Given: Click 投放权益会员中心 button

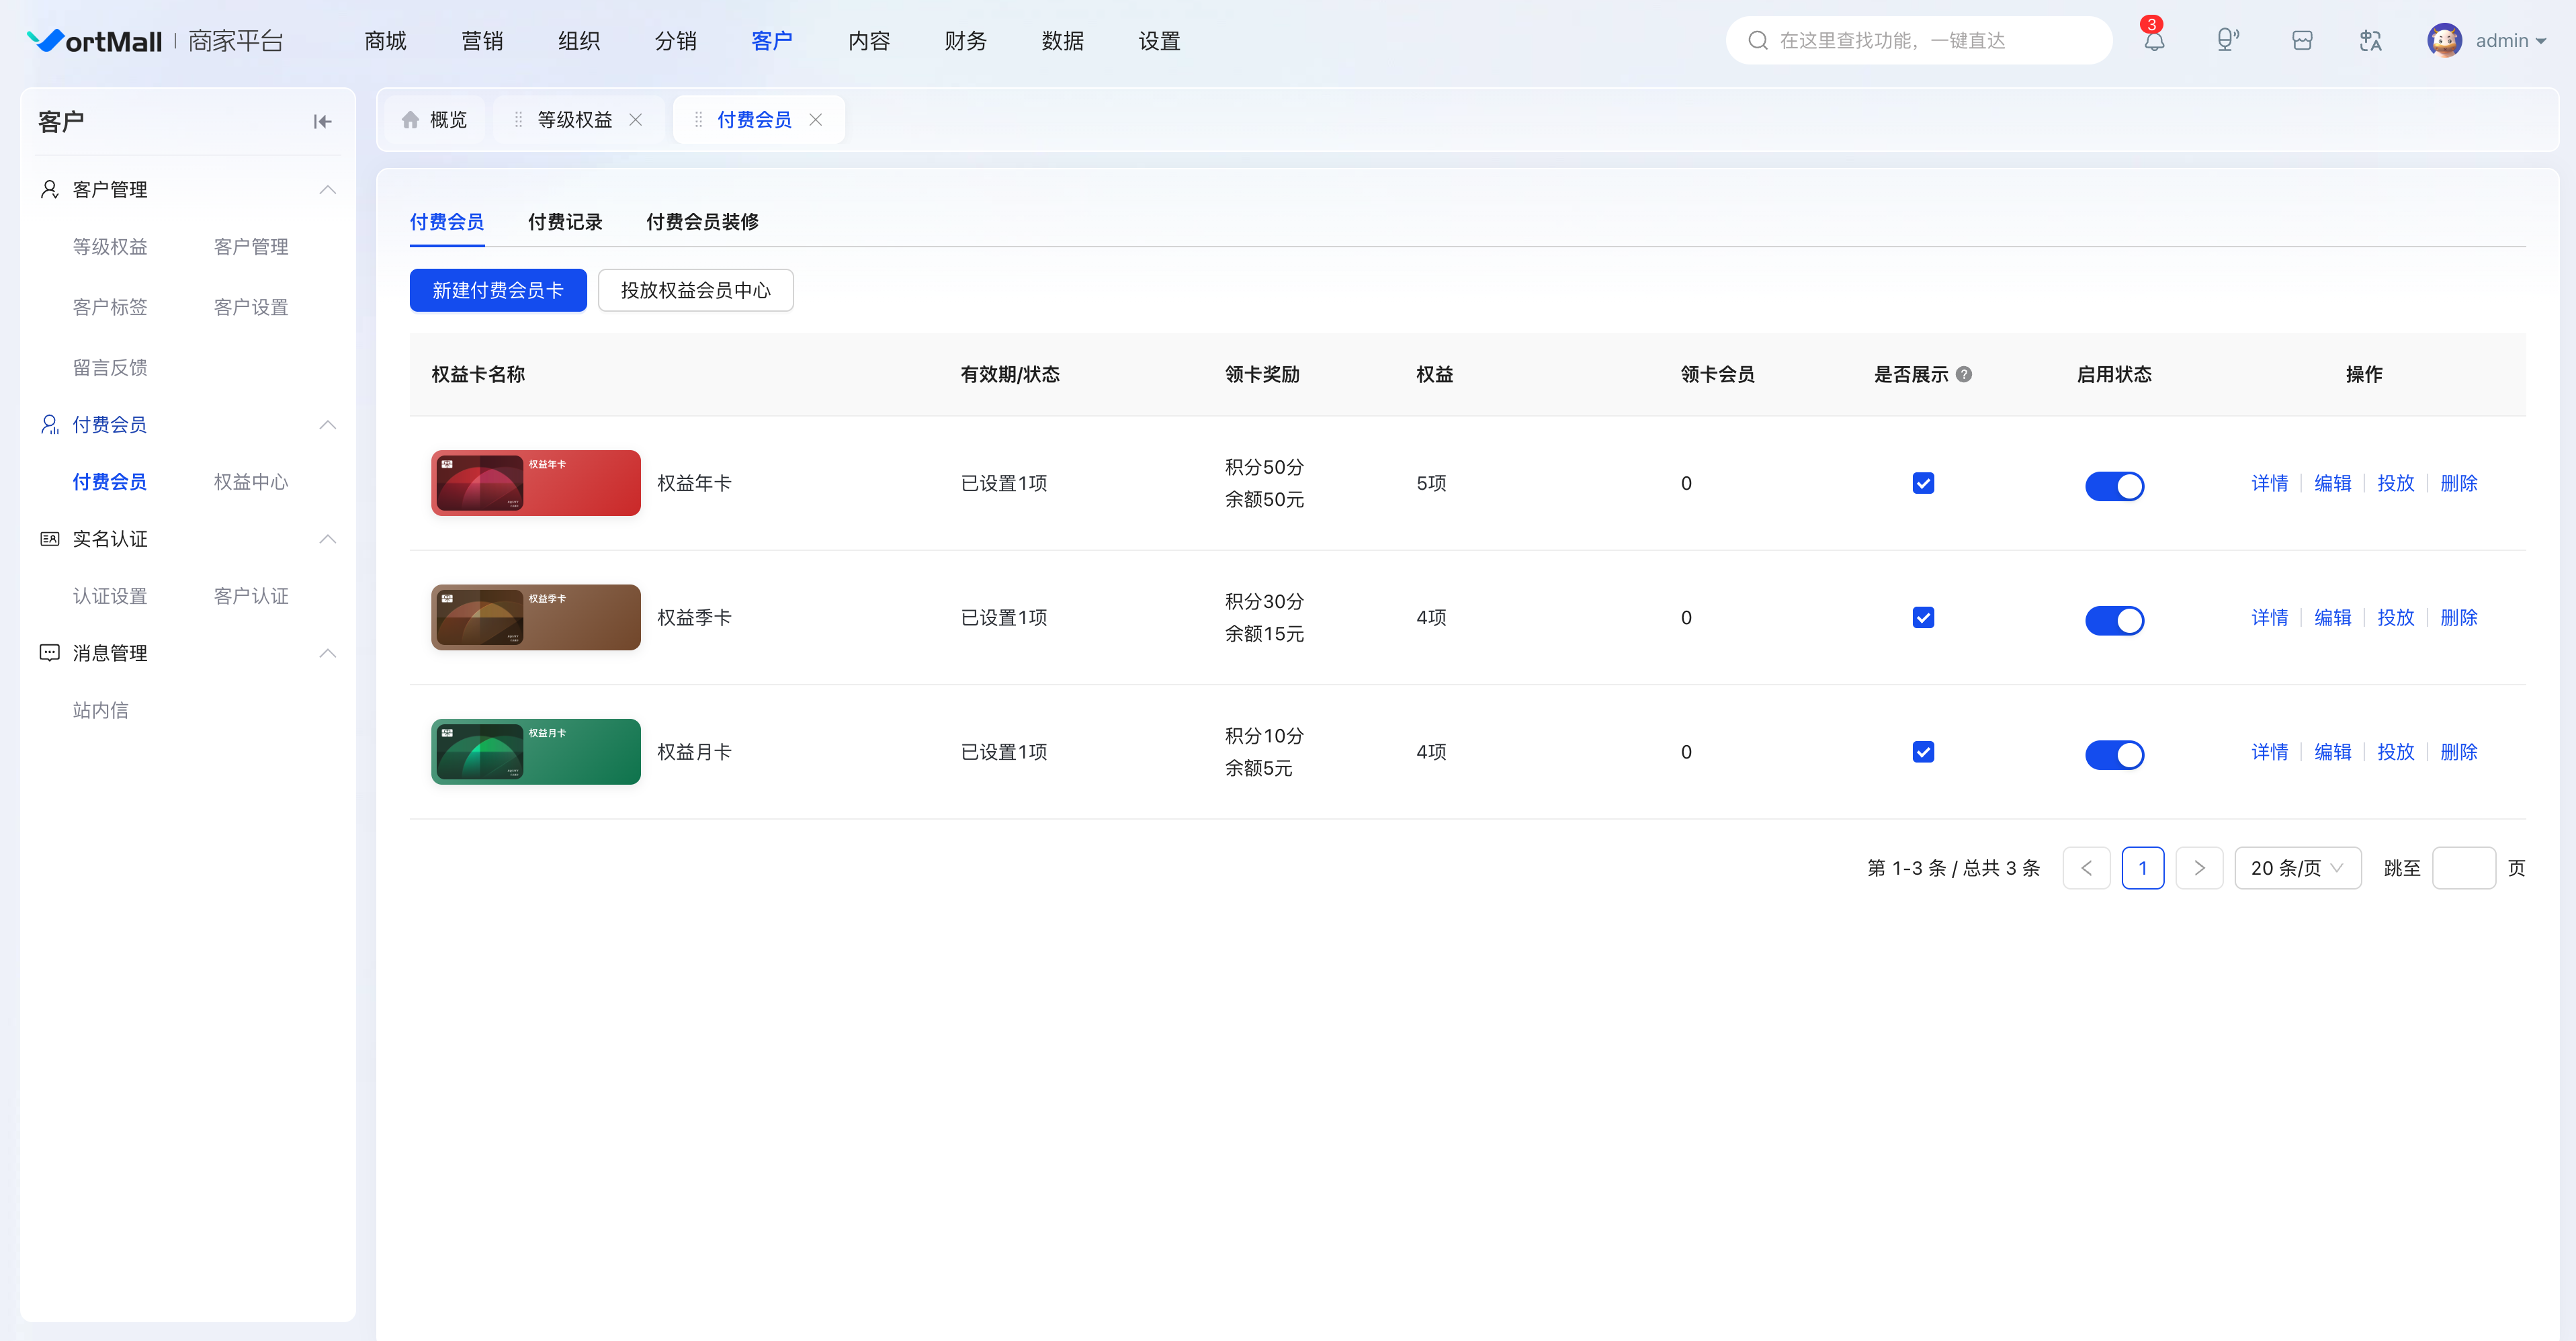Looking at the screenshot, I should [x=695, y=290].
